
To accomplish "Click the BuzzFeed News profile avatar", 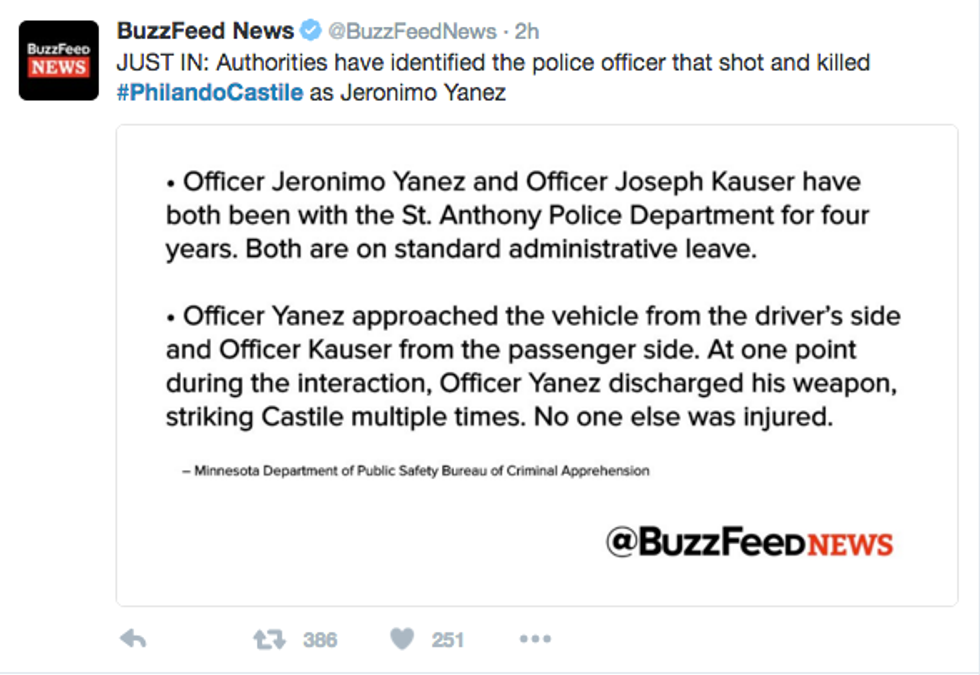I will coord(59,60).
